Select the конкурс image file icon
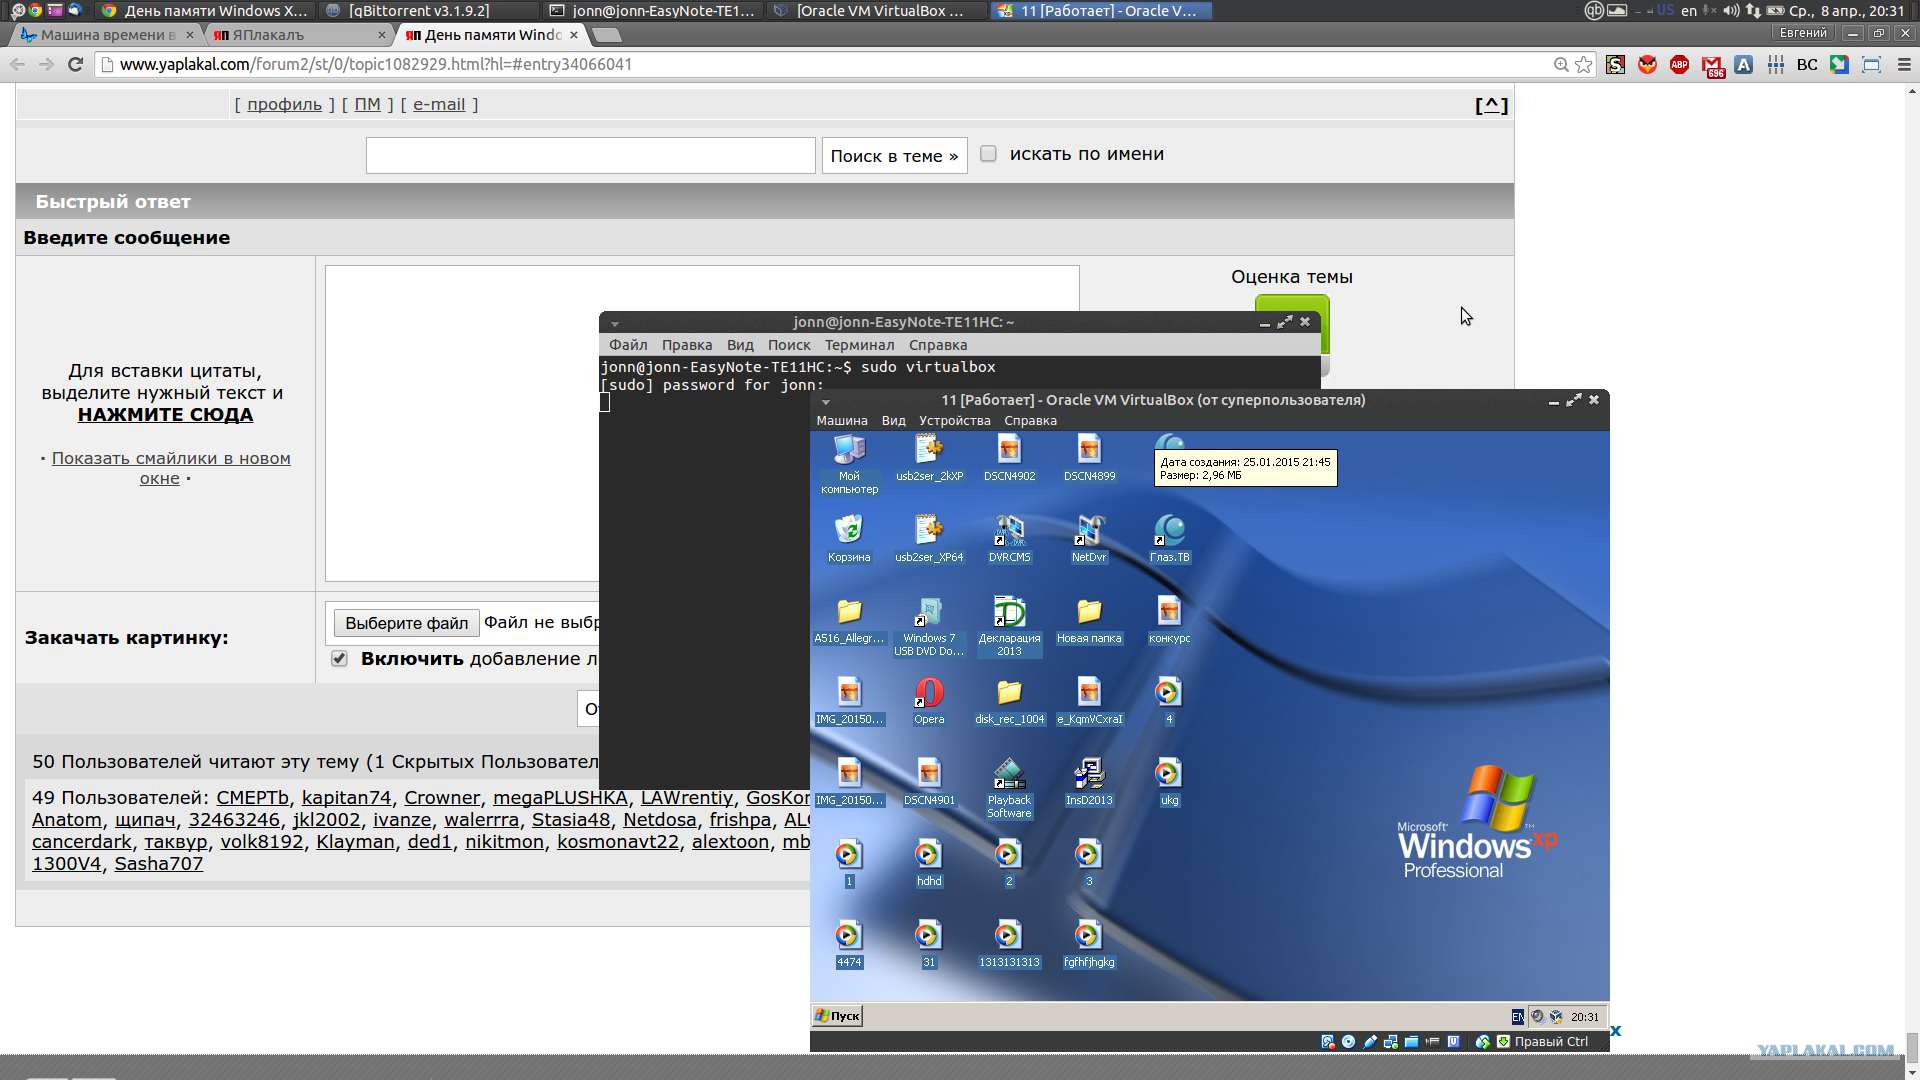 (x=1169, y=619)
